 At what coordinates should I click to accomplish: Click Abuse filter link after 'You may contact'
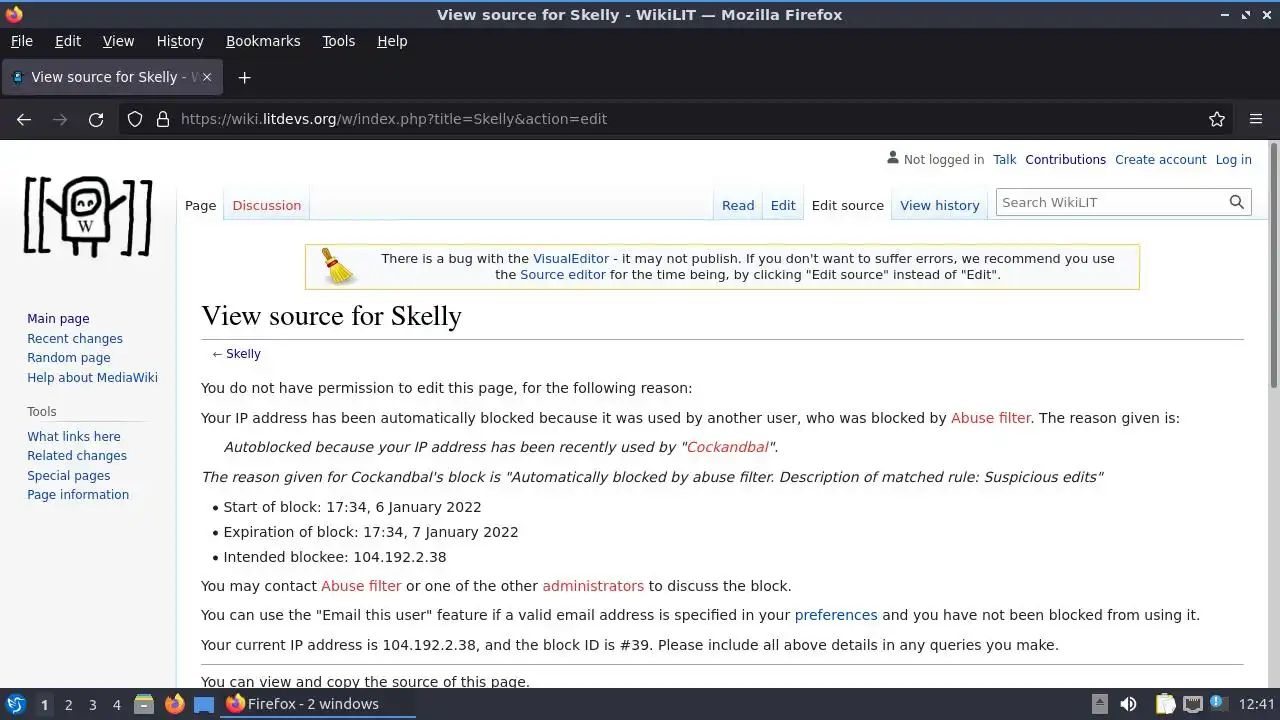click(x=361, y=586)
